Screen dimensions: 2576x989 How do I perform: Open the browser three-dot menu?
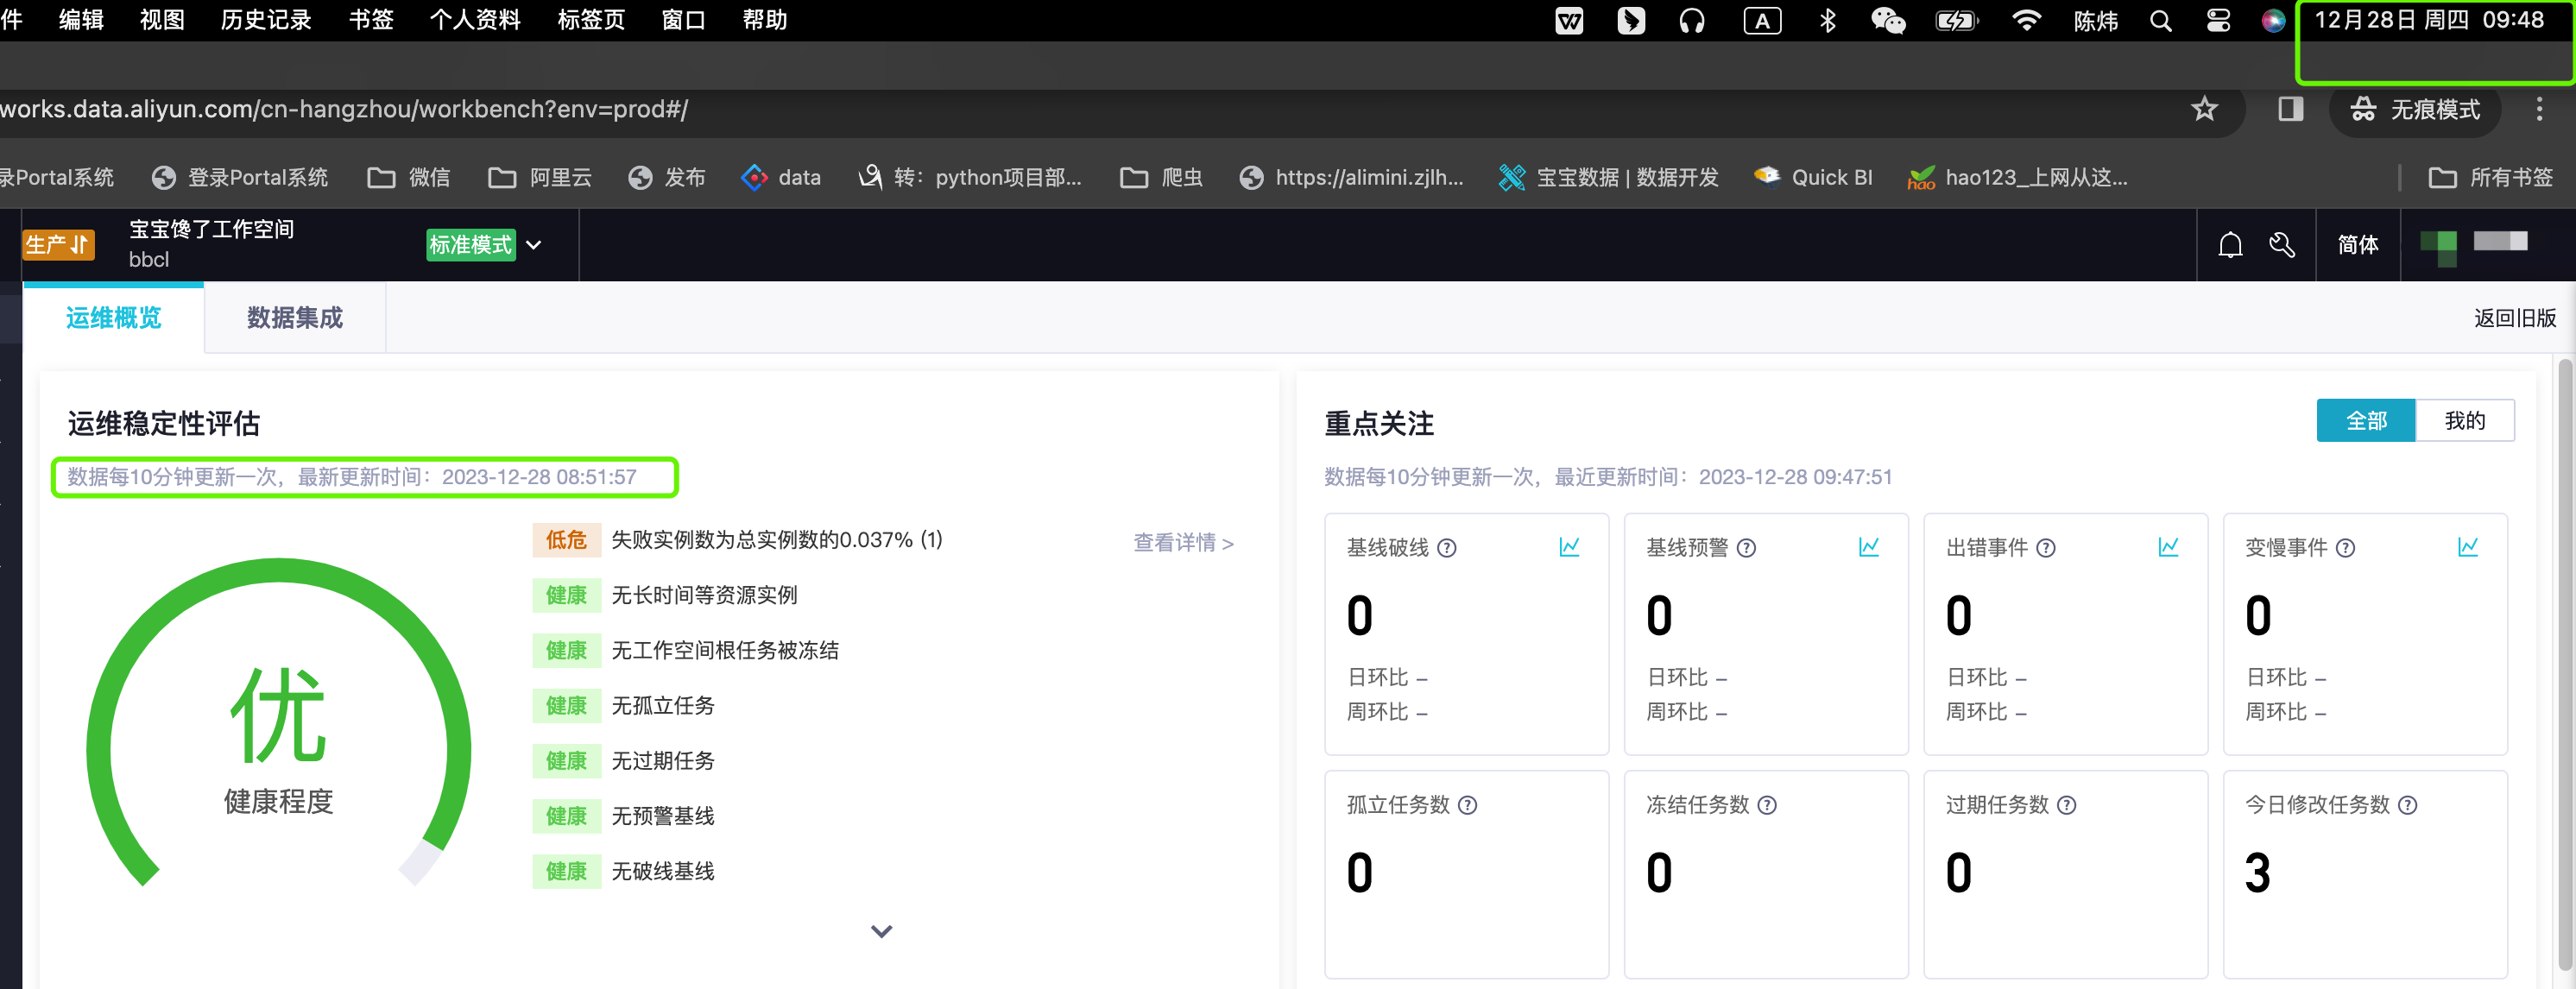(2539, 109)
